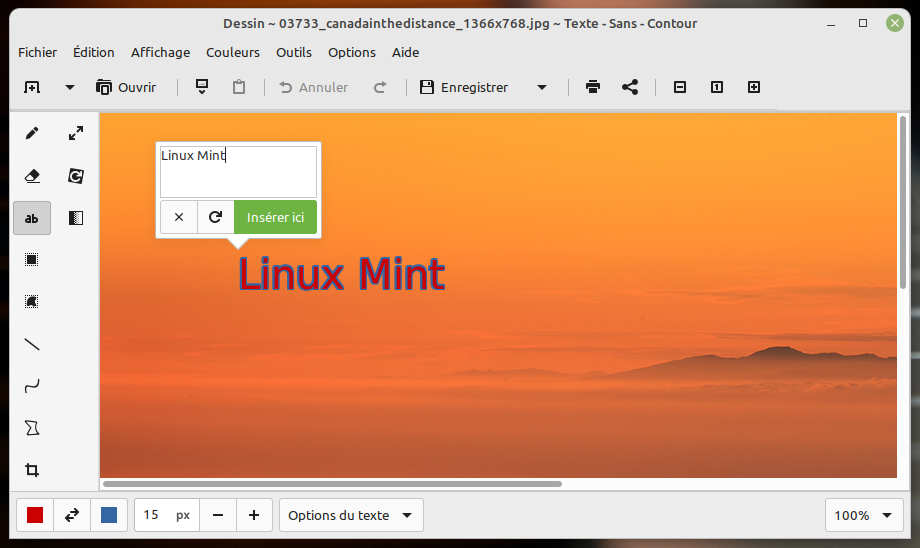Cancel text entry with the X button

pyautogui.click(x=179, y=217)
